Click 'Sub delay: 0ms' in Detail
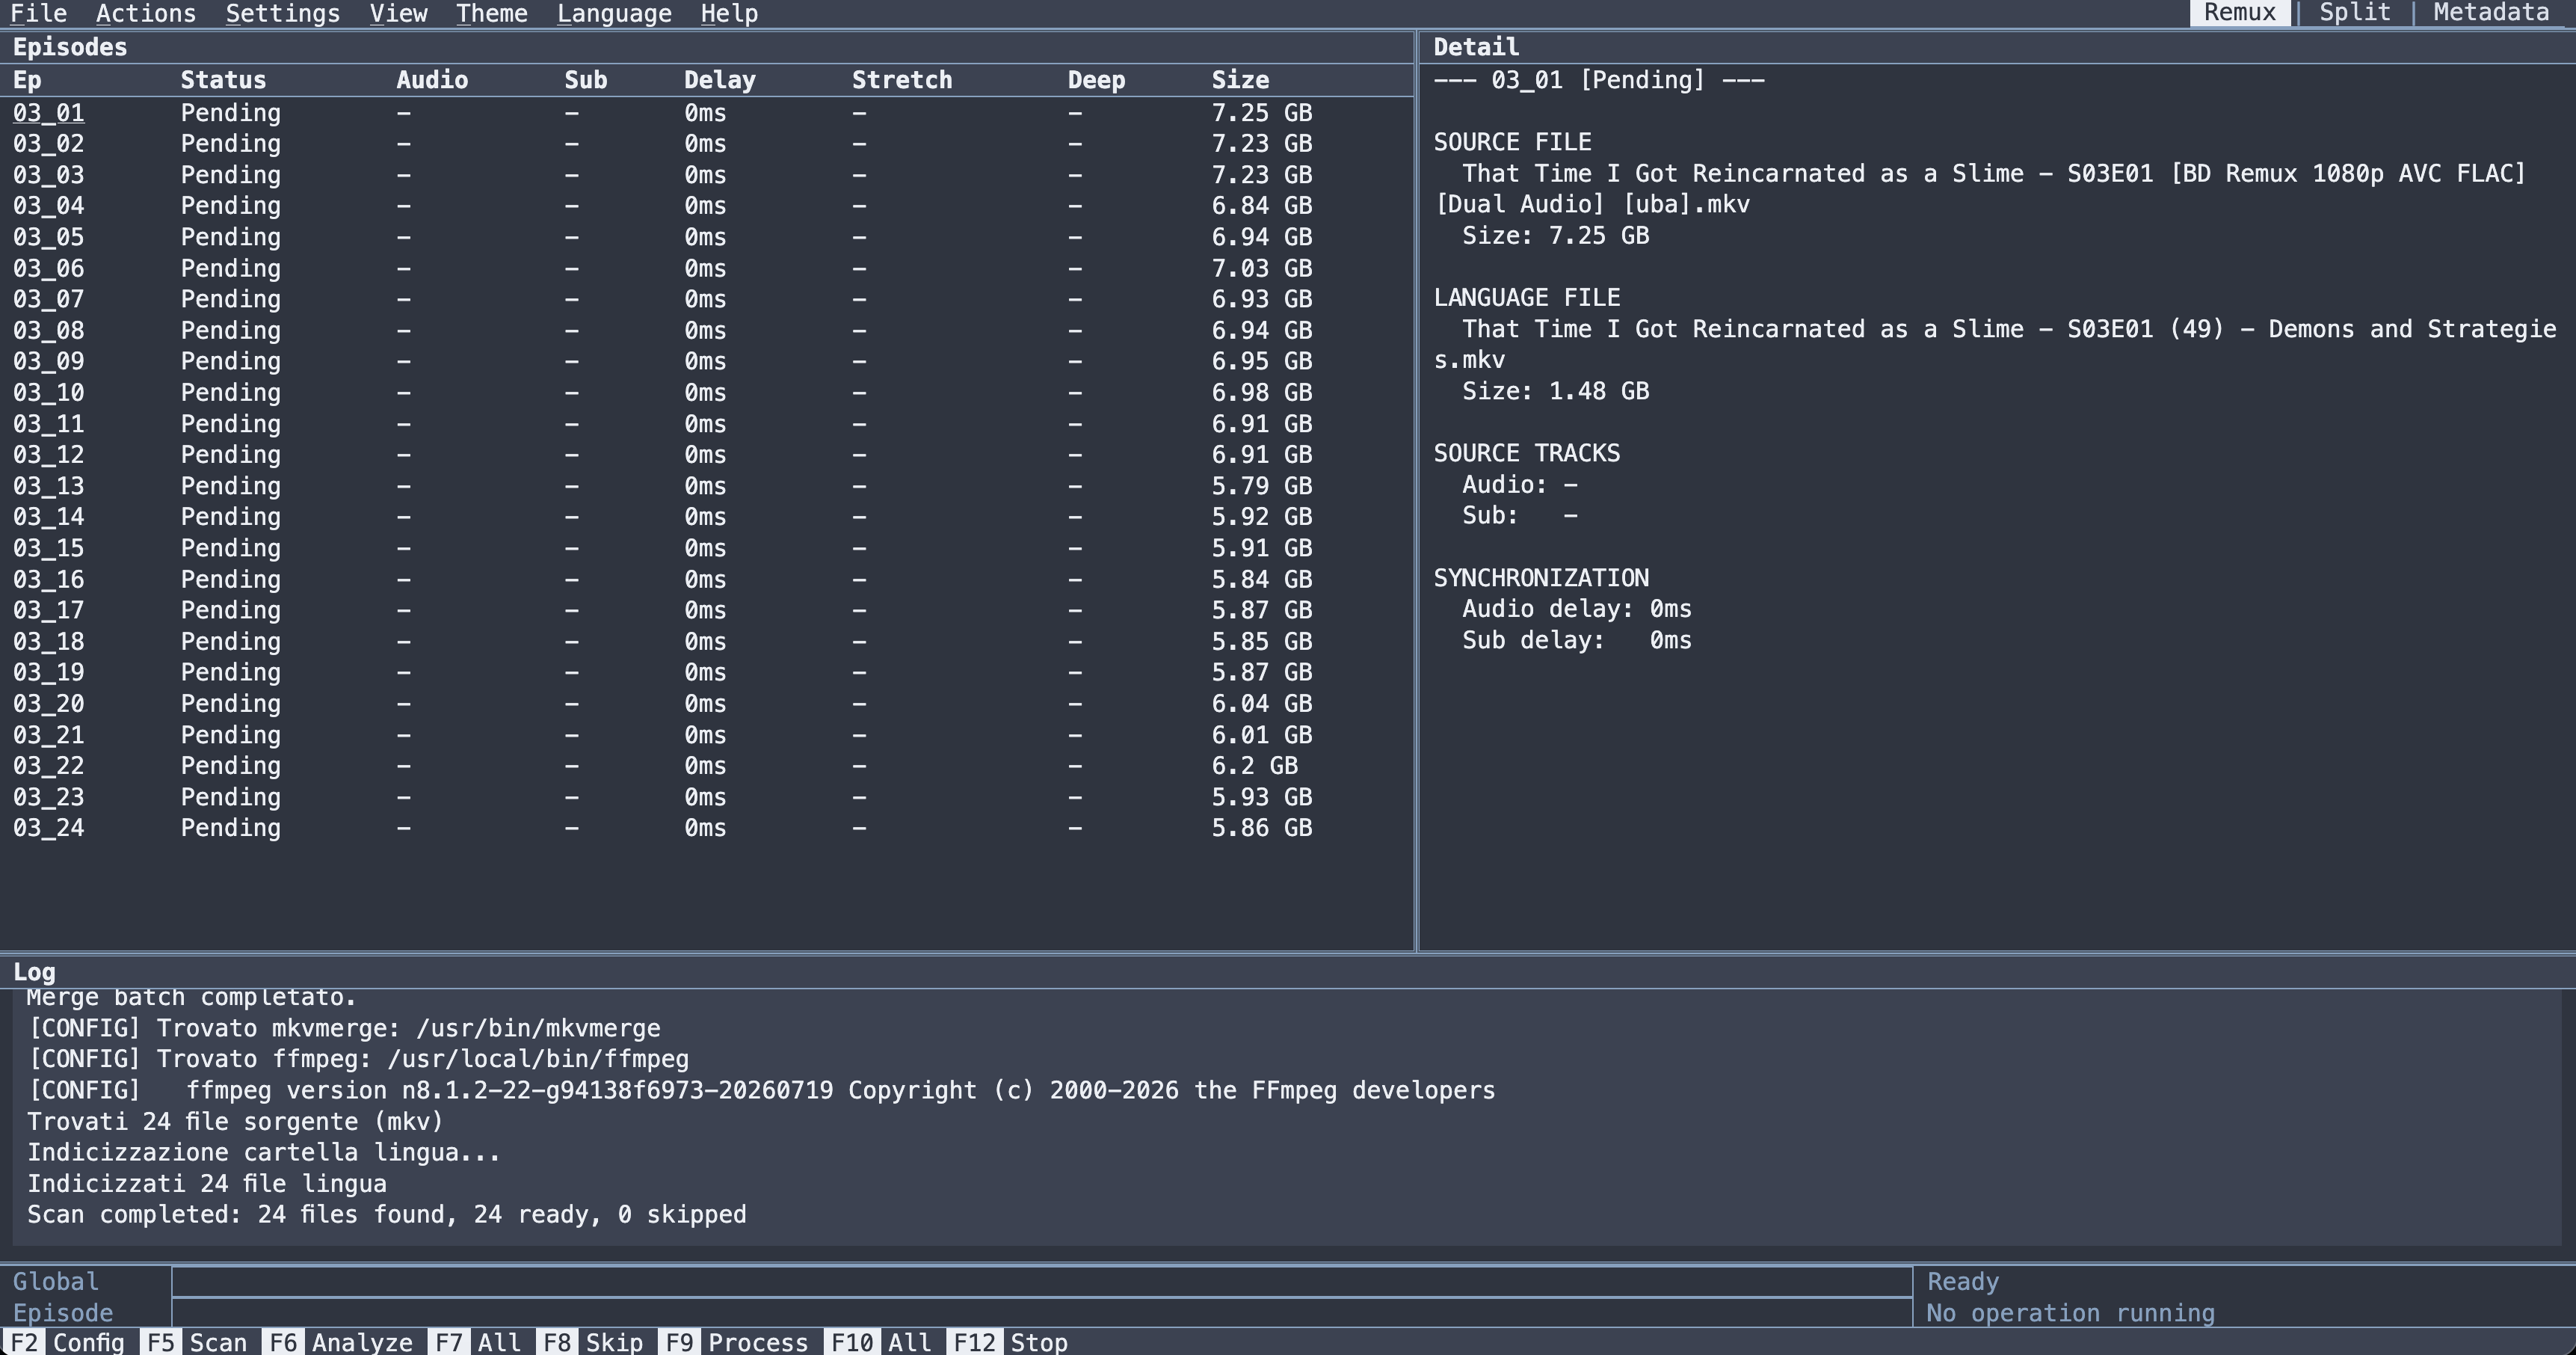 (1577, 640)
